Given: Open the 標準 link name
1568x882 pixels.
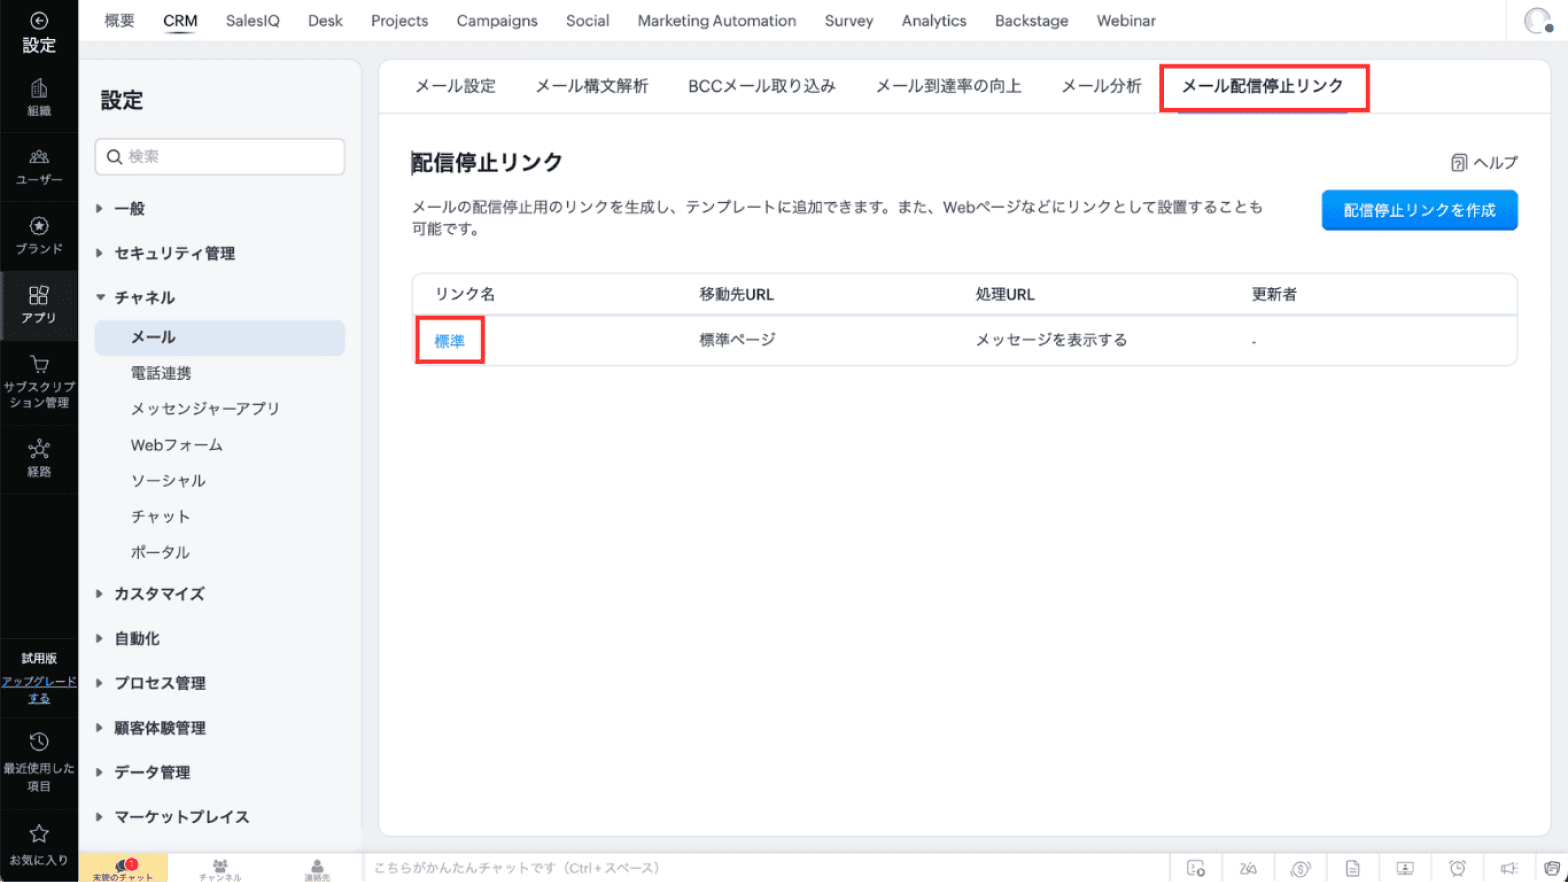Looking at the screenshot, I should click(x=450, y=341).
